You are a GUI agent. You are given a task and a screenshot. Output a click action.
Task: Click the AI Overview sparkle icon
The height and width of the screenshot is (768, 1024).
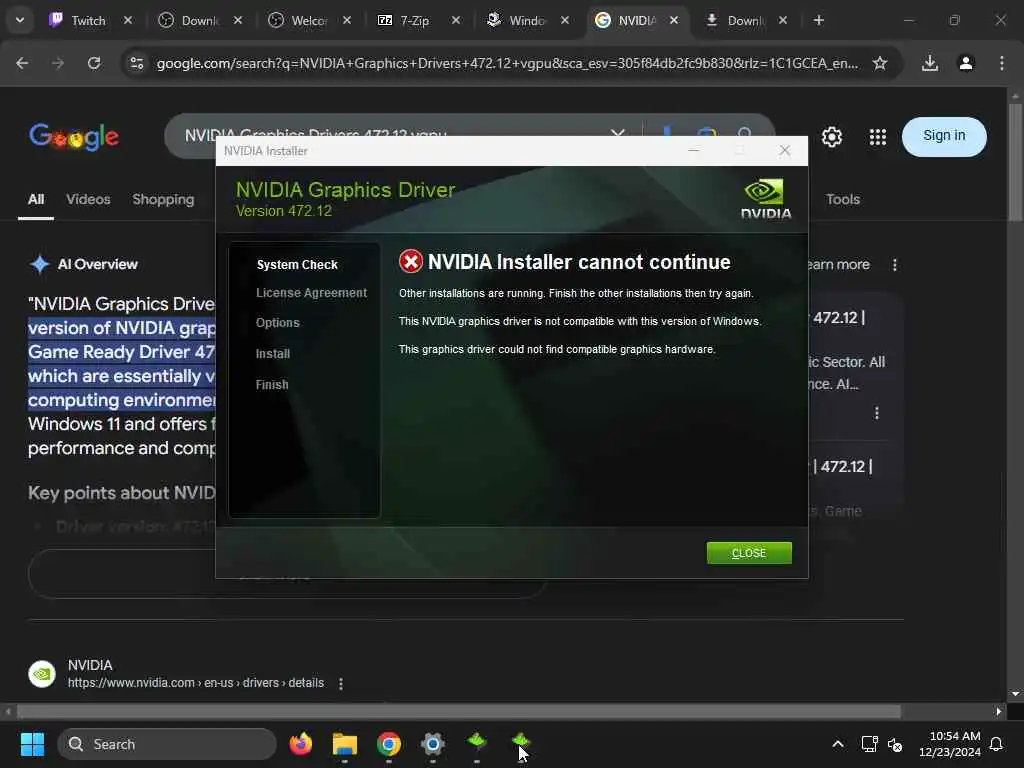40,264
